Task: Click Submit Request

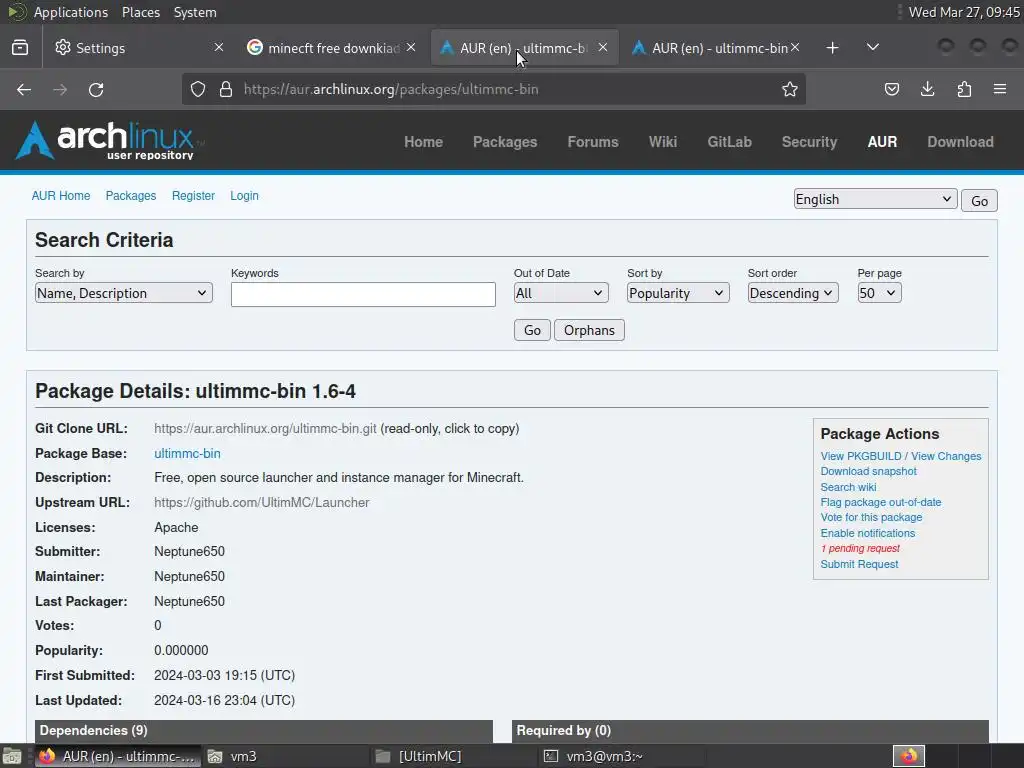Action: pyautogui.click(x=859, y=564)
